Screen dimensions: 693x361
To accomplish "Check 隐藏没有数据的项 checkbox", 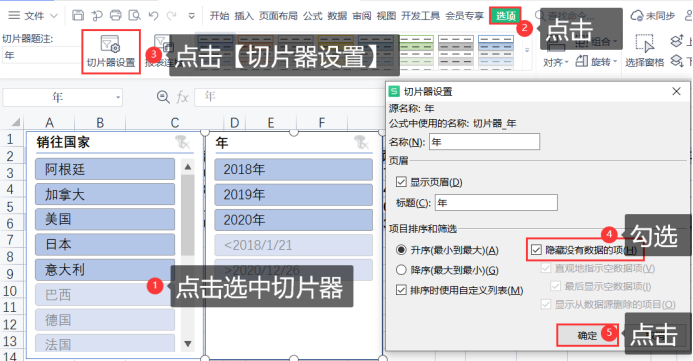I will point(536,250).
